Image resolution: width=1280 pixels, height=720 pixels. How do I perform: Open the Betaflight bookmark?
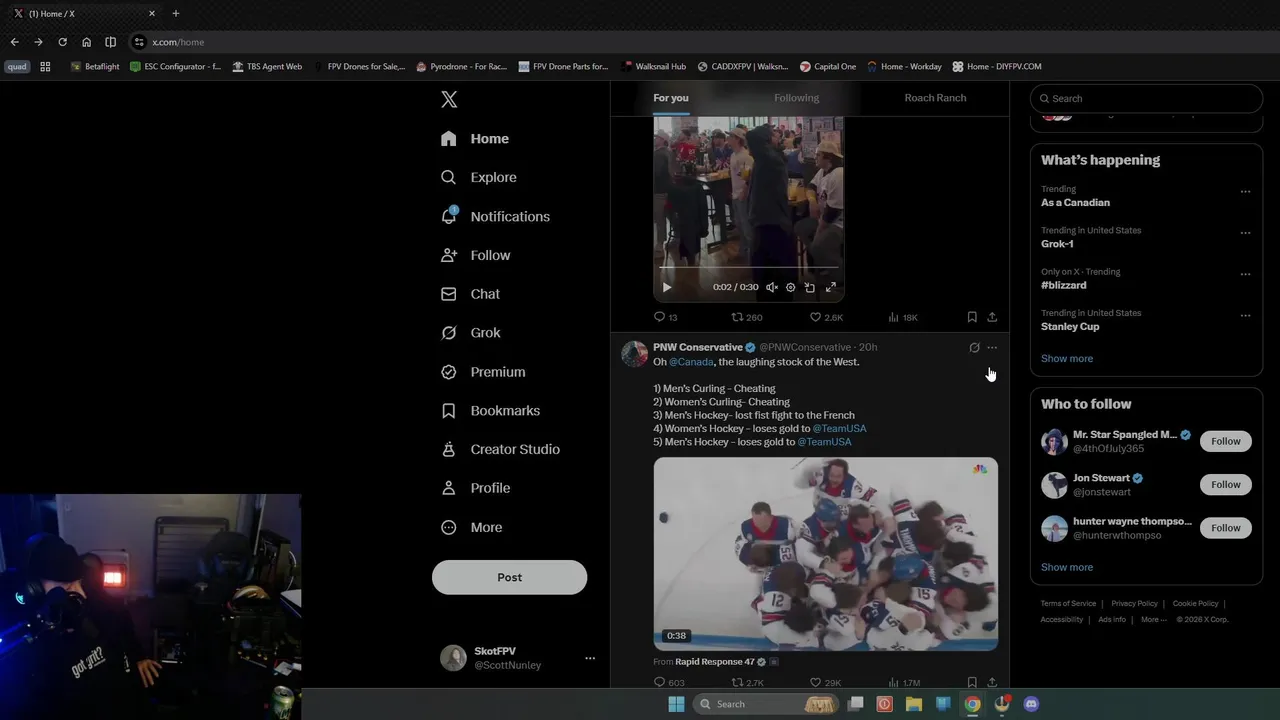[x=95, y=67]
